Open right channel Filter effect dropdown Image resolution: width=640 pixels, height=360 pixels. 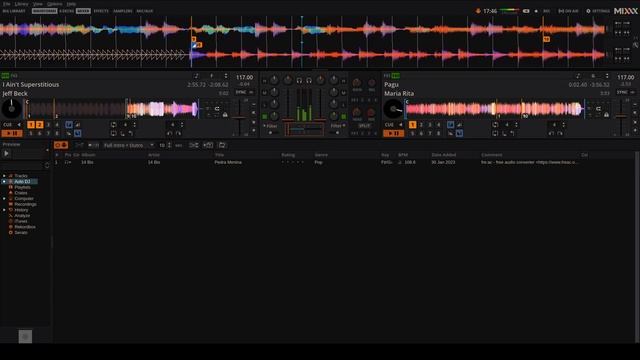[338, 126]
